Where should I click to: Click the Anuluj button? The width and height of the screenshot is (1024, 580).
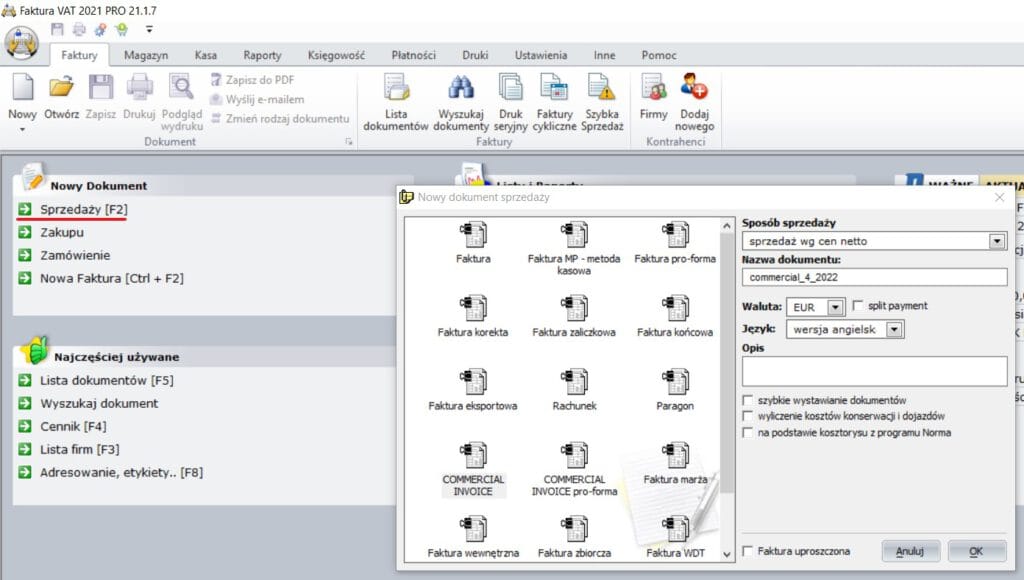pyautogui.click(x=910, y=551)
